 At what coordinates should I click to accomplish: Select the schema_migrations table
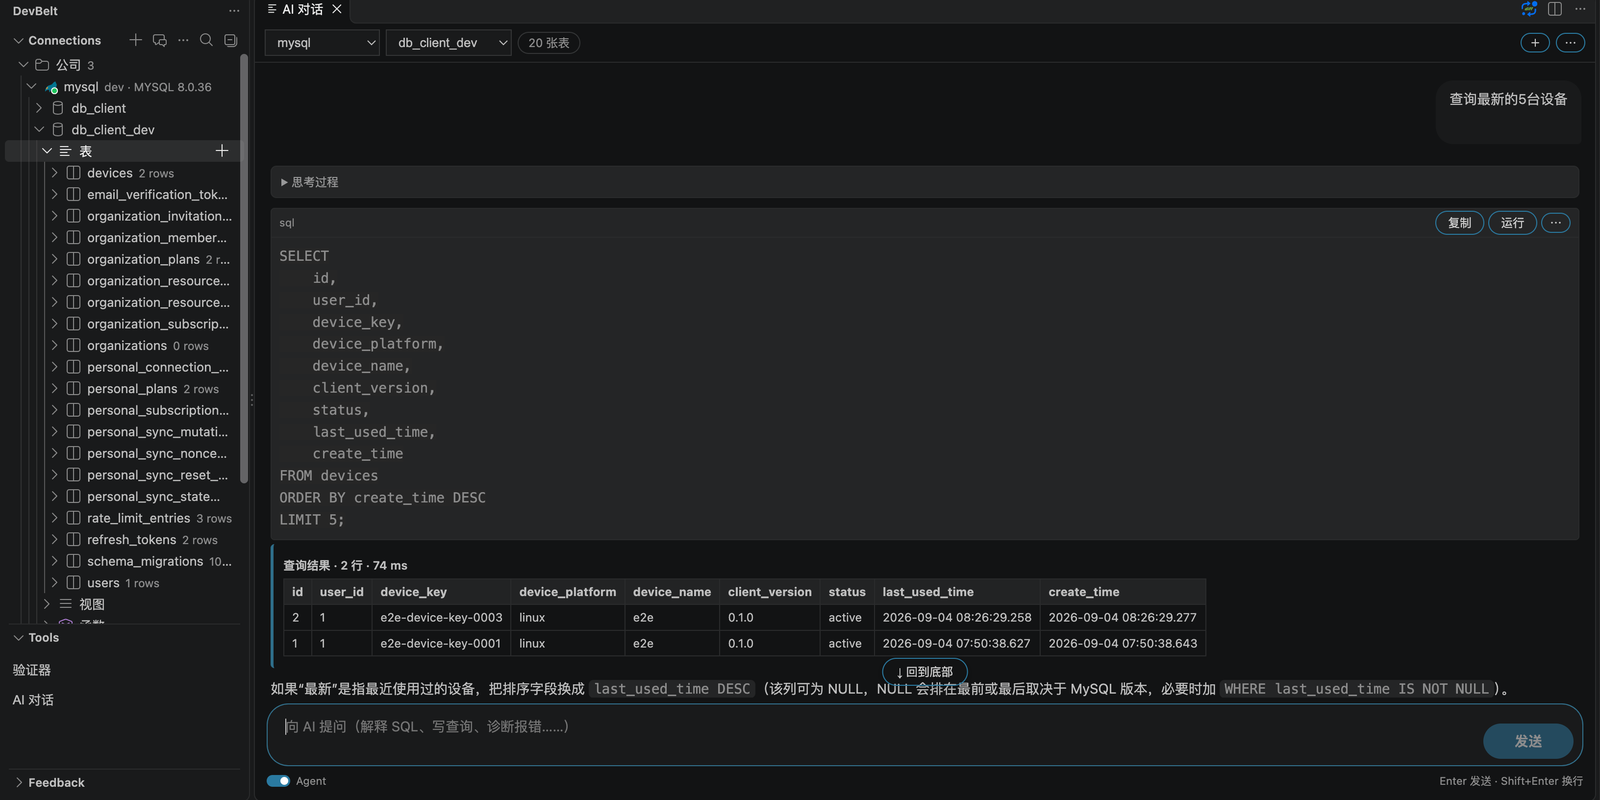tap(145, 561)
